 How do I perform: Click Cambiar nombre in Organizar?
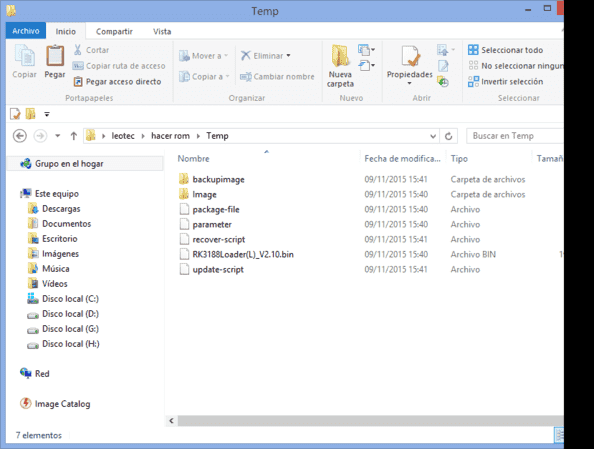(277, 77)
